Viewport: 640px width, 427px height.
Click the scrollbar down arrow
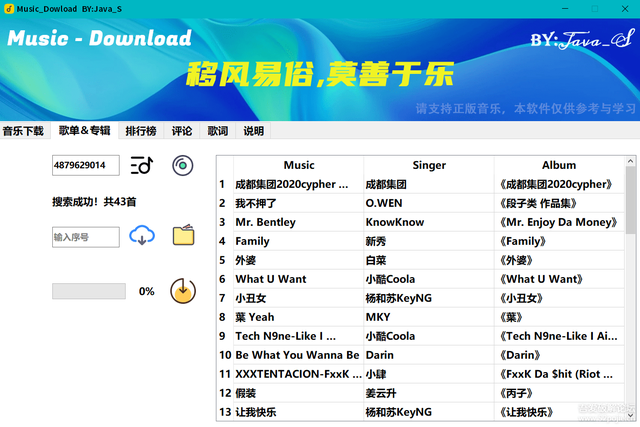(x=631, y=416)
